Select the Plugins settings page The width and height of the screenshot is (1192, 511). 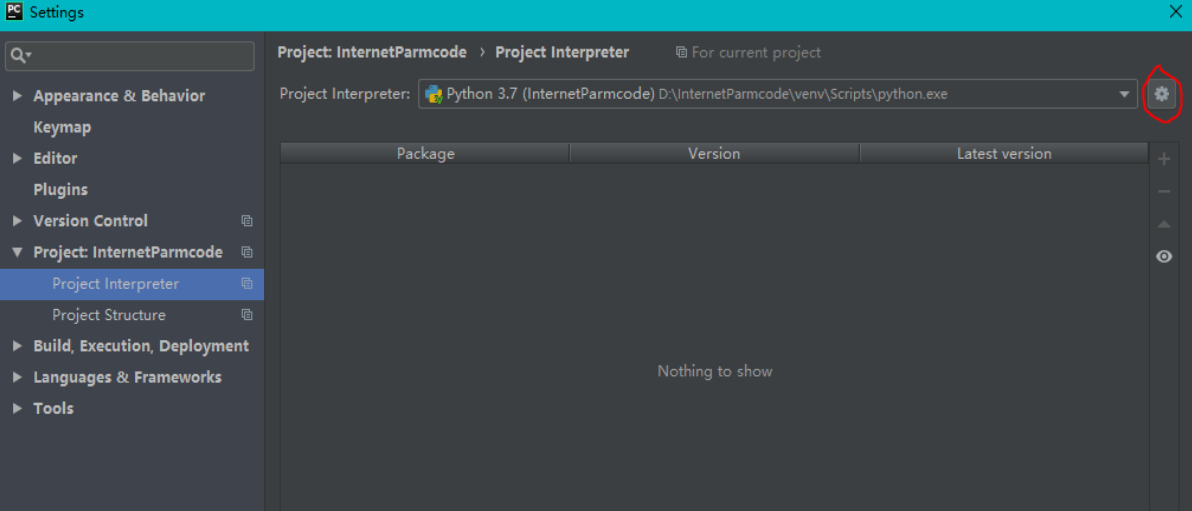tap(60, 190)
